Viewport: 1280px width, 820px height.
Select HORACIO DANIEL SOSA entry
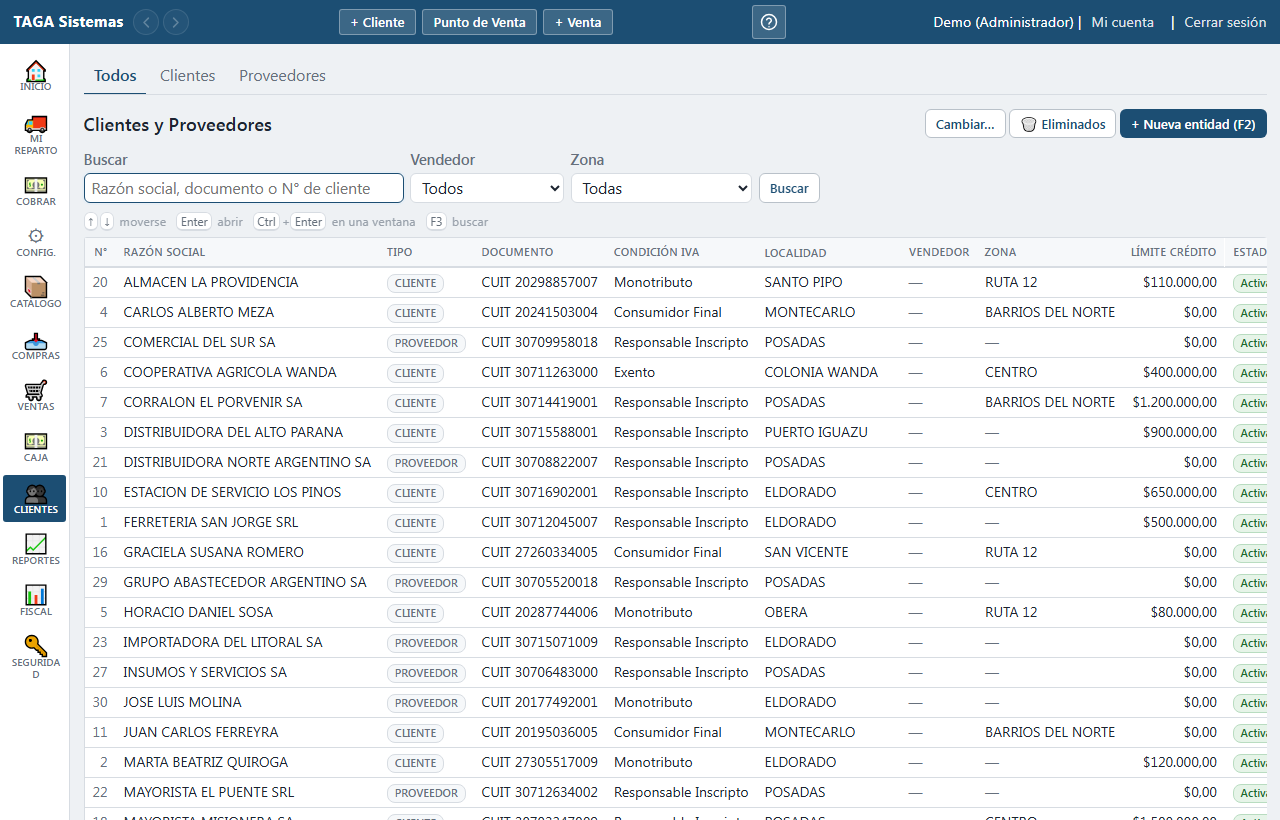point(675,612)
